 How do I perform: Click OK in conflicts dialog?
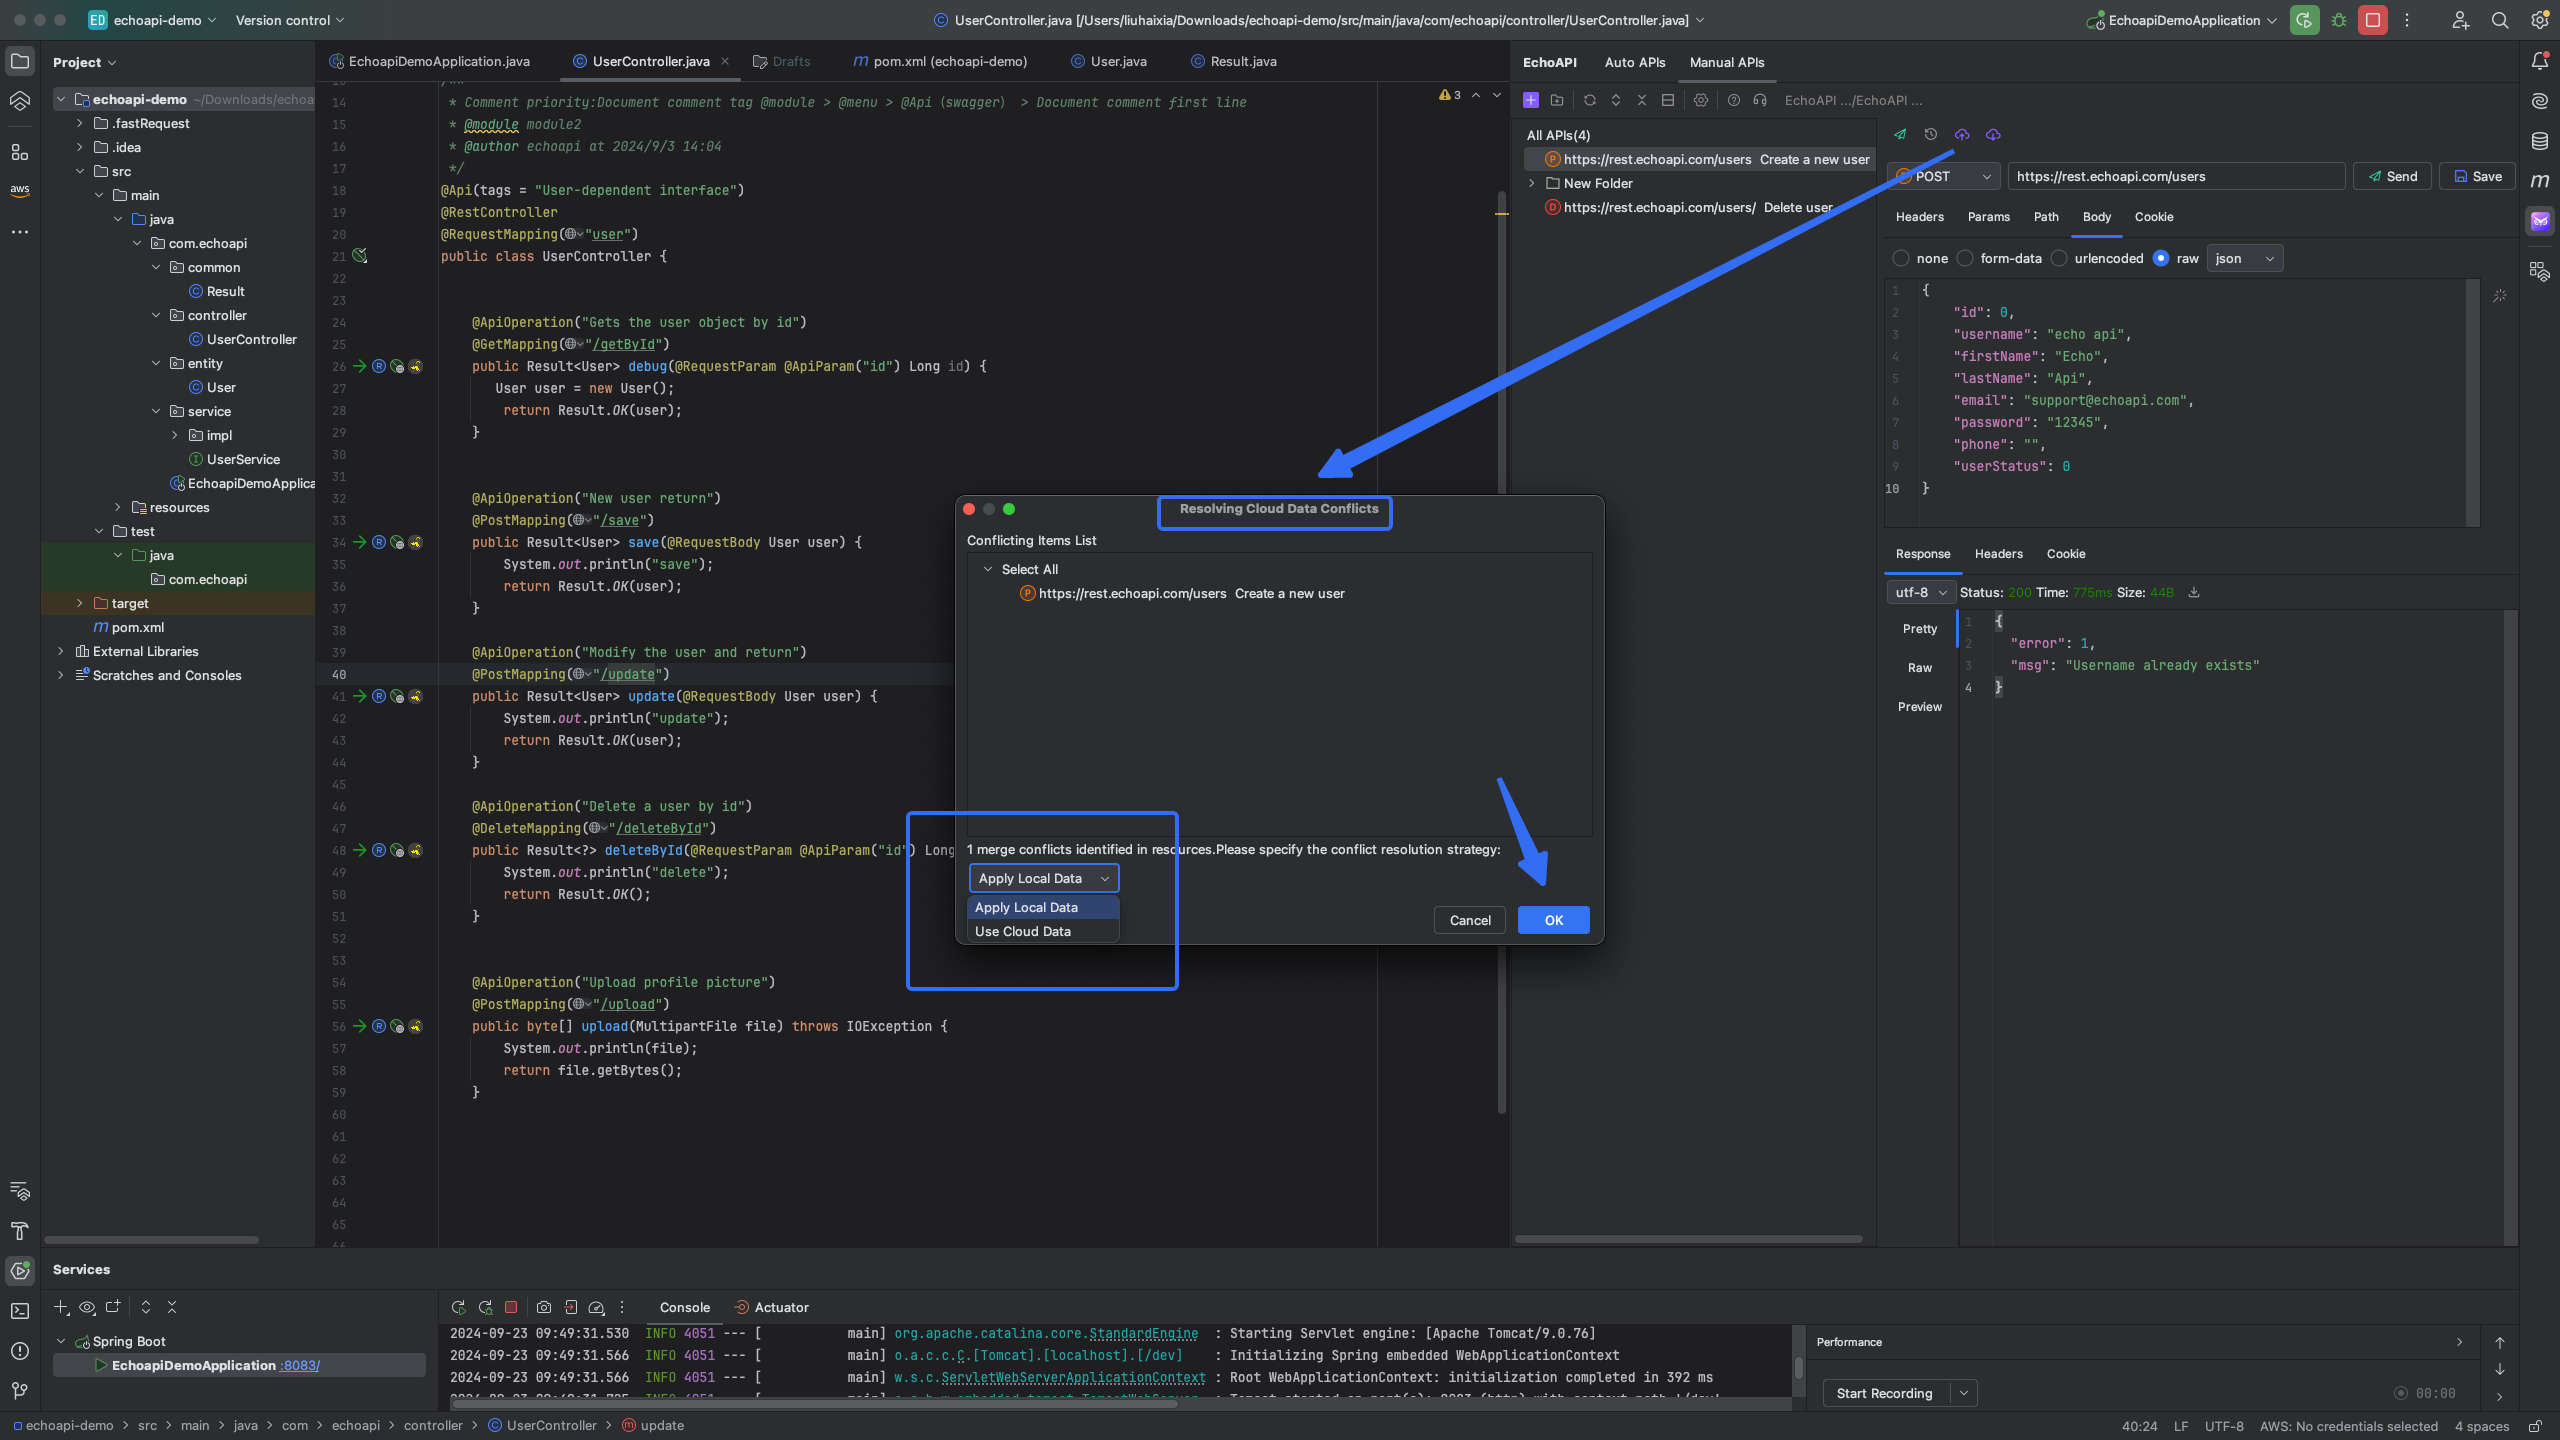click(x=1553, y=920)
